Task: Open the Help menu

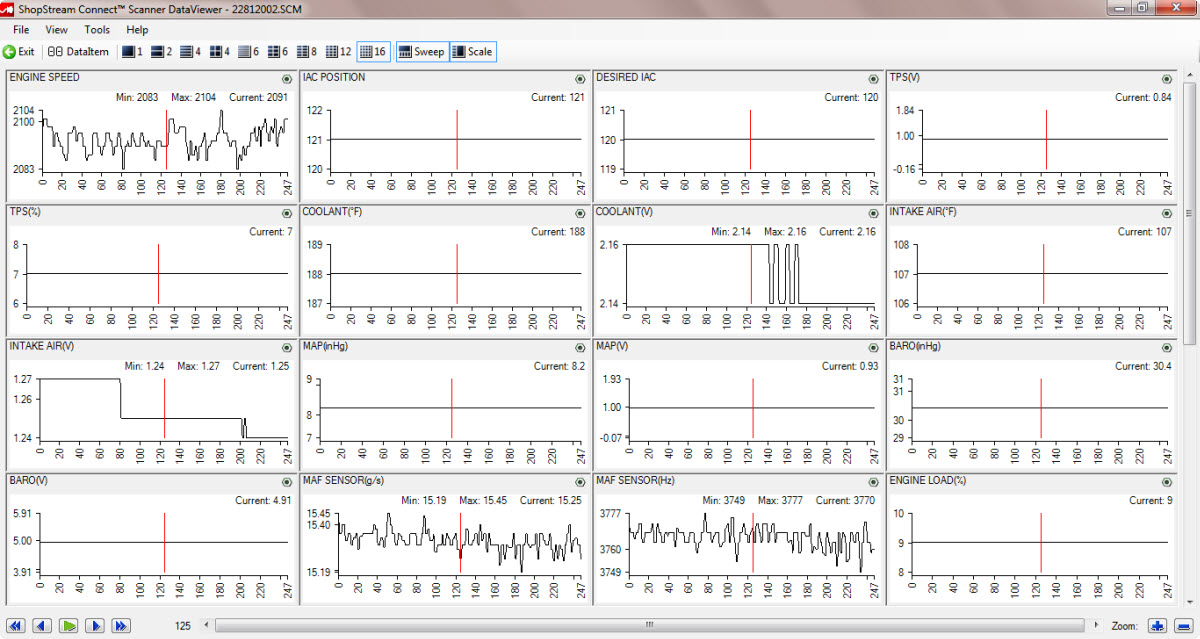Action: (138, 30)
